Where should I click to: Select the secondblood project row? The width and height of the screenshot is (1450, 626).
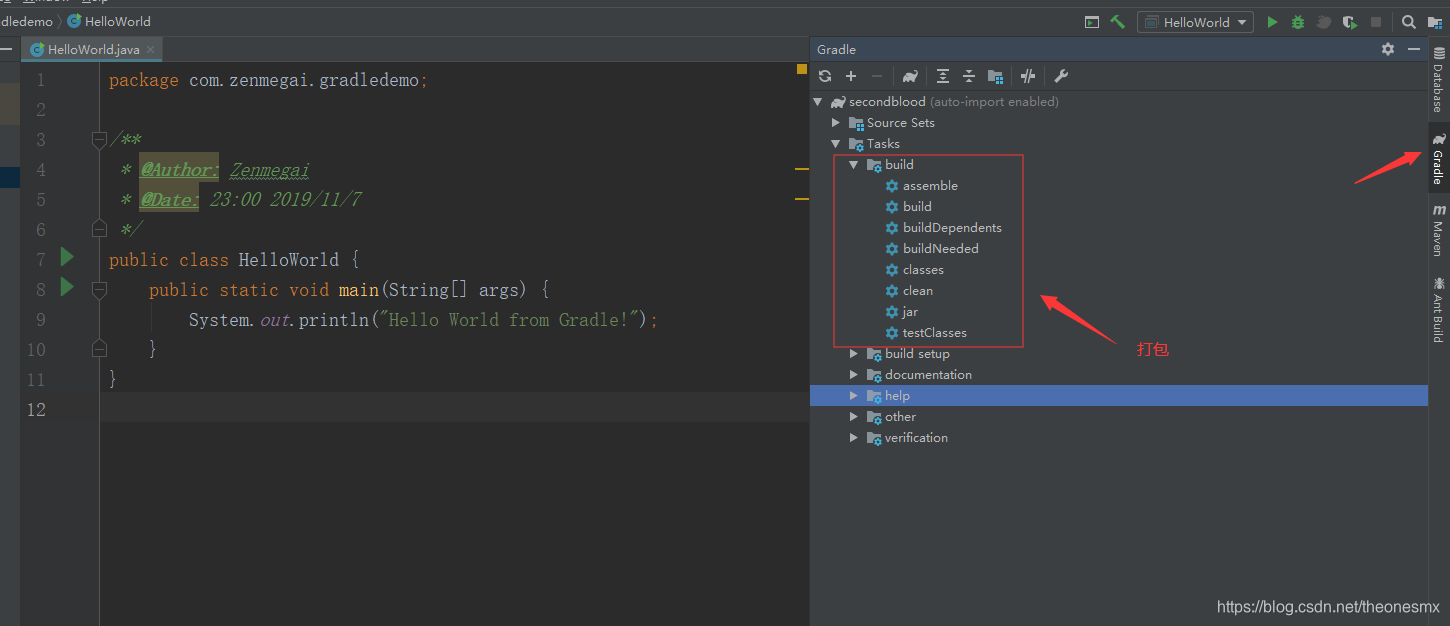click(x=1118, y=102)
